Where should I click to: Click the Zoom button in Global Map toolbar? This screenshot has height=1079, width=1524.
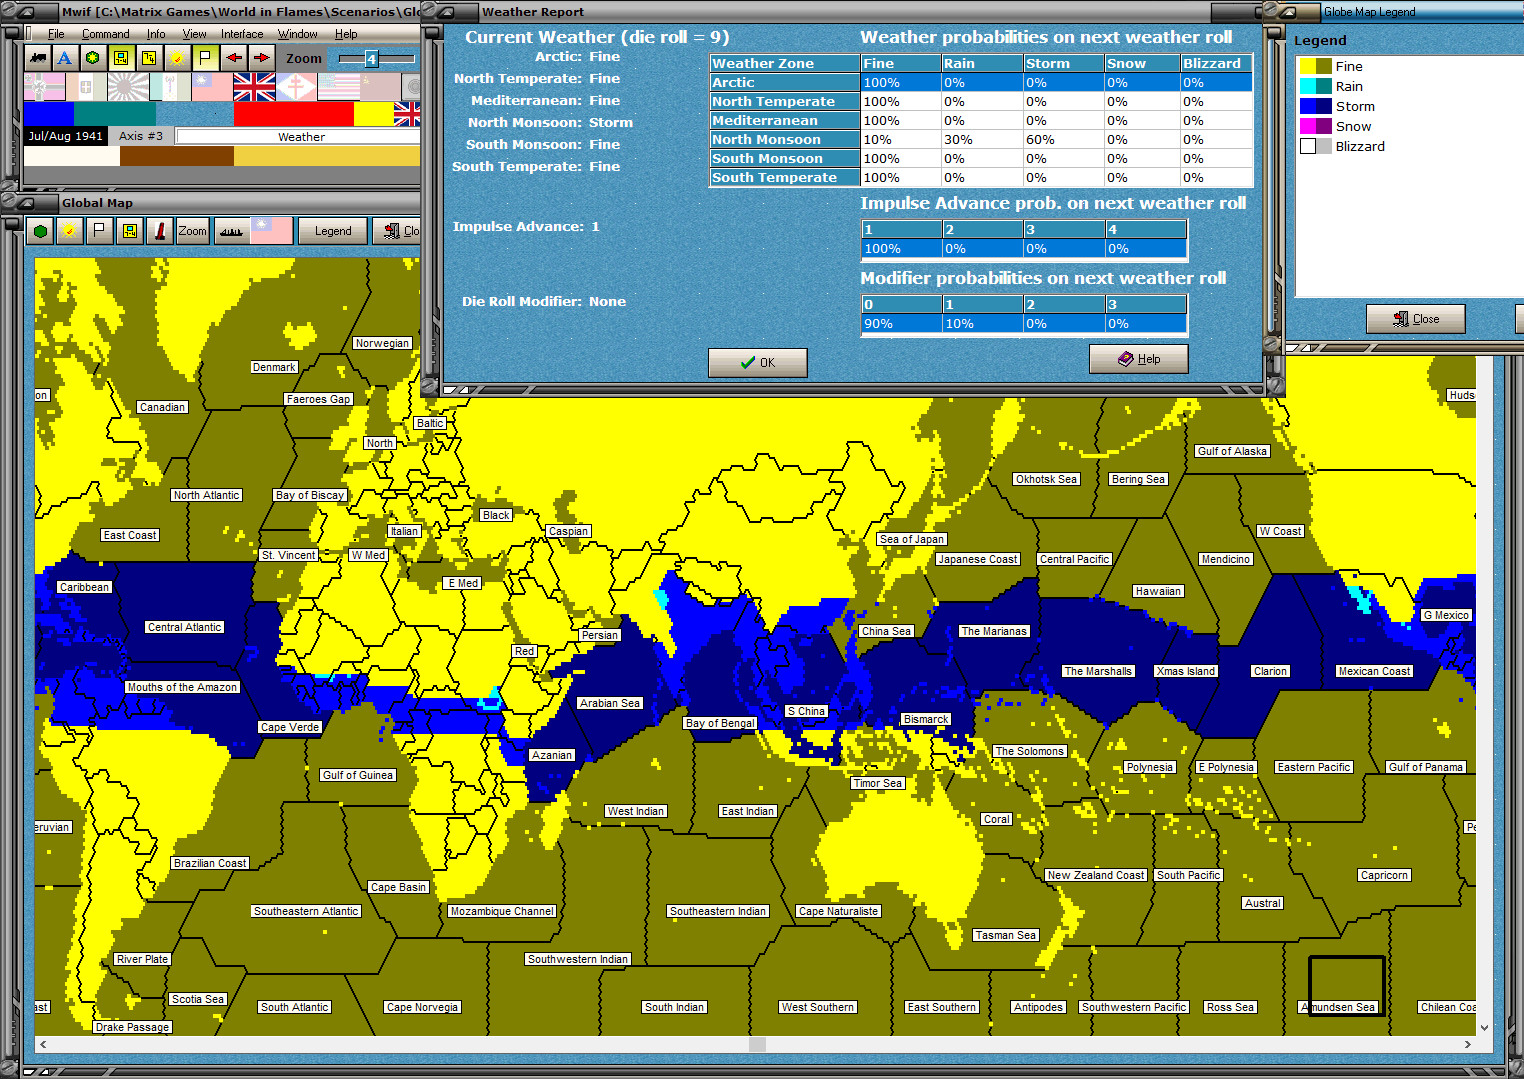192,231
